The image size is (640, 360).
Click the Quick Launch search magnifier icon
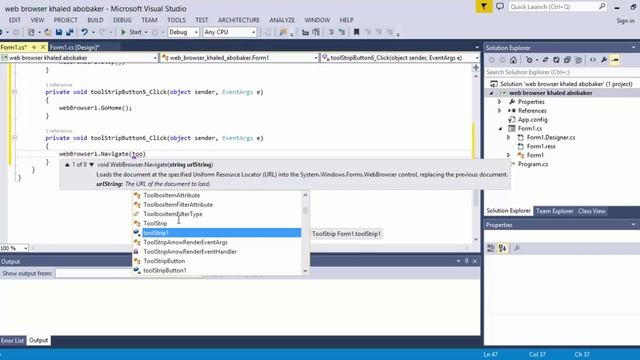(602, 7)
